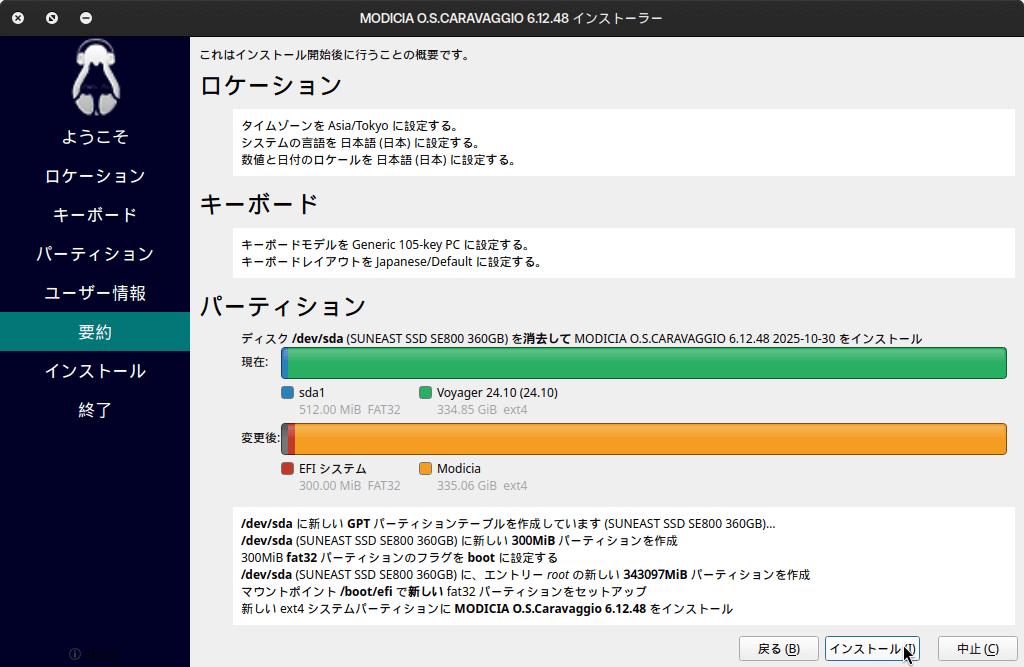
Task: Minimize the installer window
Action: click(x=86, y=18)
